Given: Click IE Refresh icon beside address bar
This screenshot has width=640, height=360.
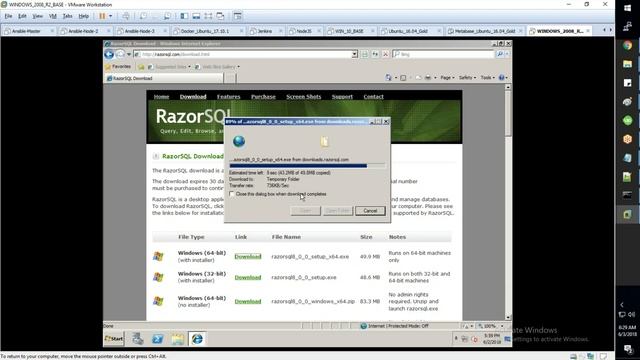Looking at the screenshot, I should coord(375,54).
